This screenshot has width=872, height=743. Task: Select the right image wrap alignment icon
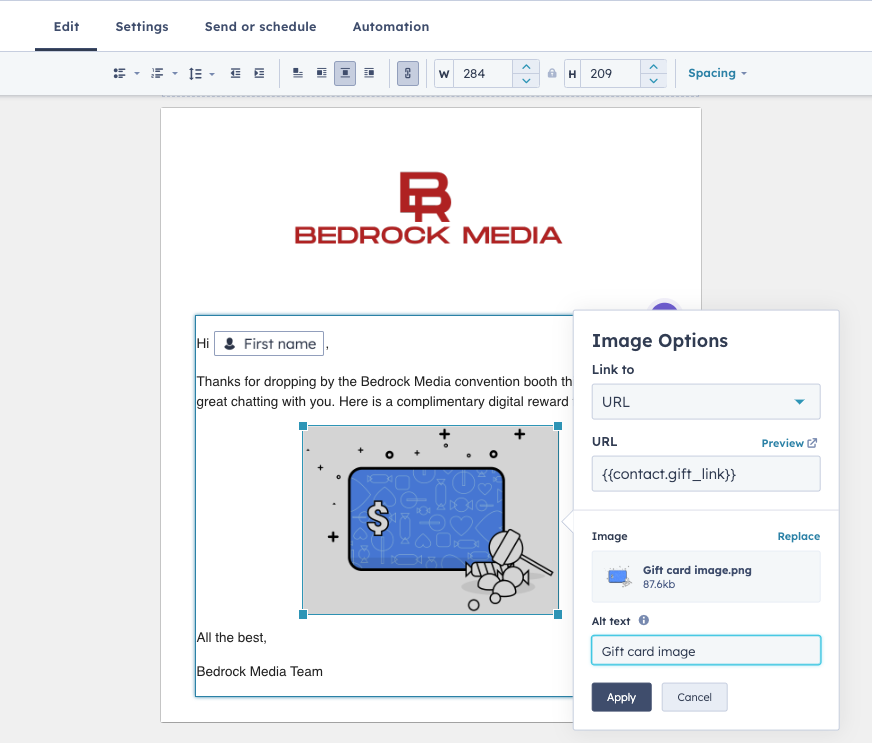369,73
